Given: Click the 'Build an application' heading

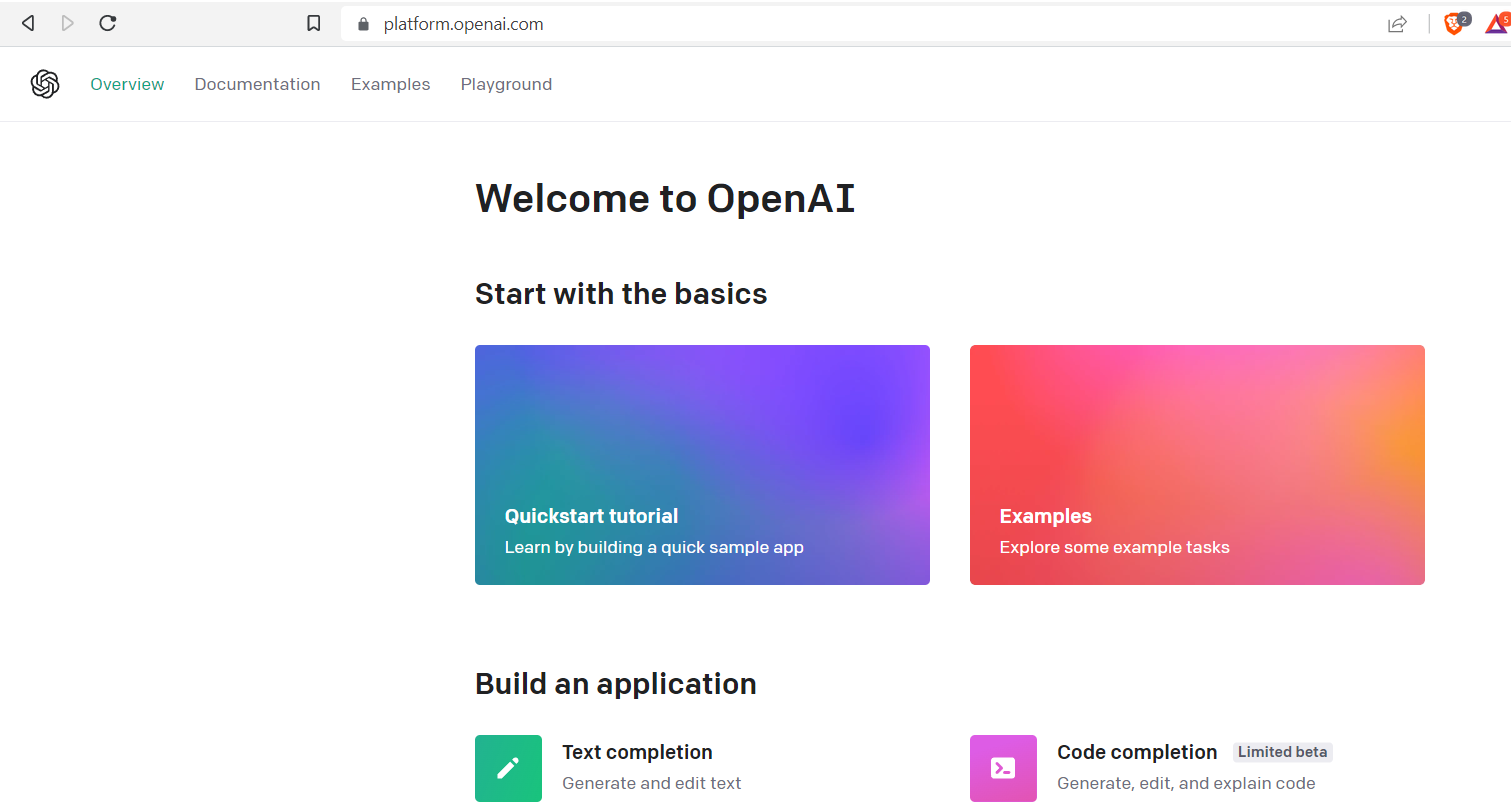Looking at the screenshot, I should [616, 683].
